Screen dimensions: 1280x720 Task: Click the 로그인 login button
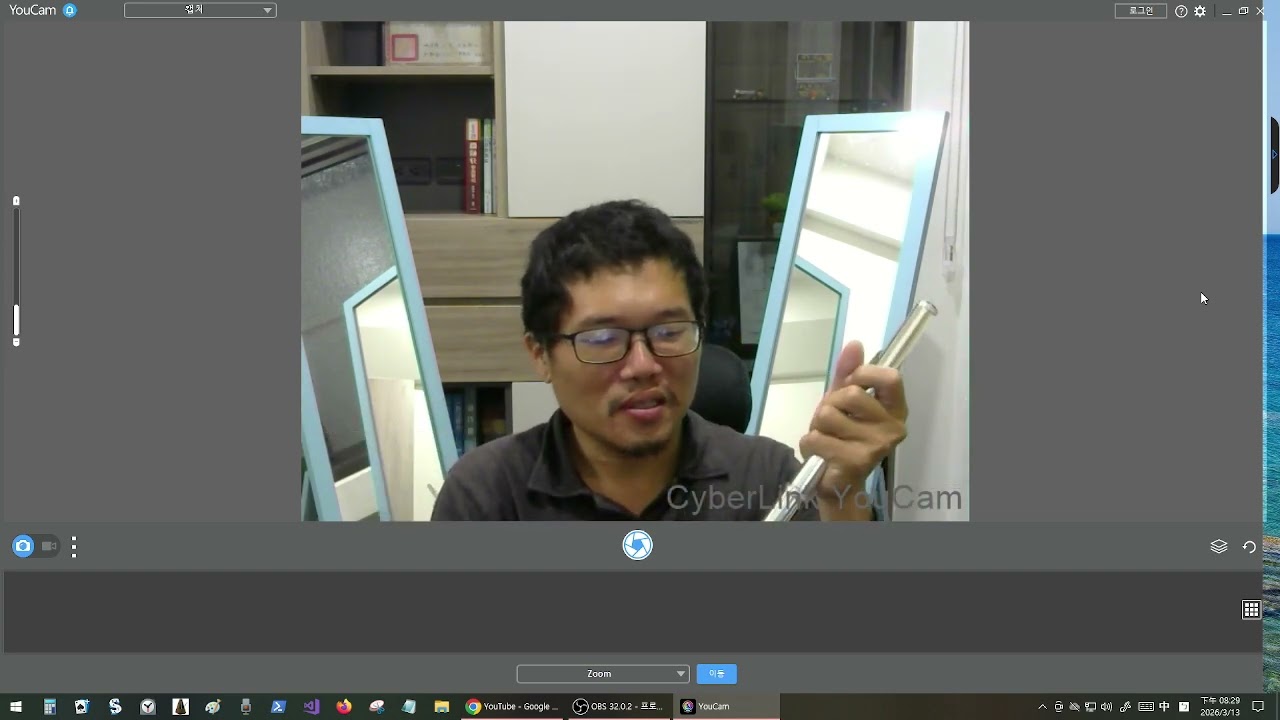click(x=1141, y=11)
